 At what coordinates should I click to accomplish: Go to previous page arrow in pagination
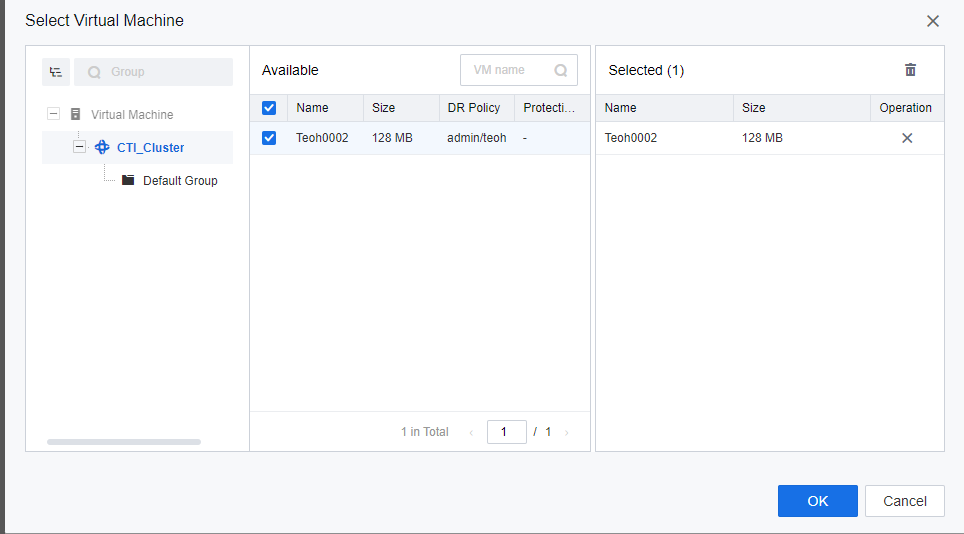coord(472,433)
